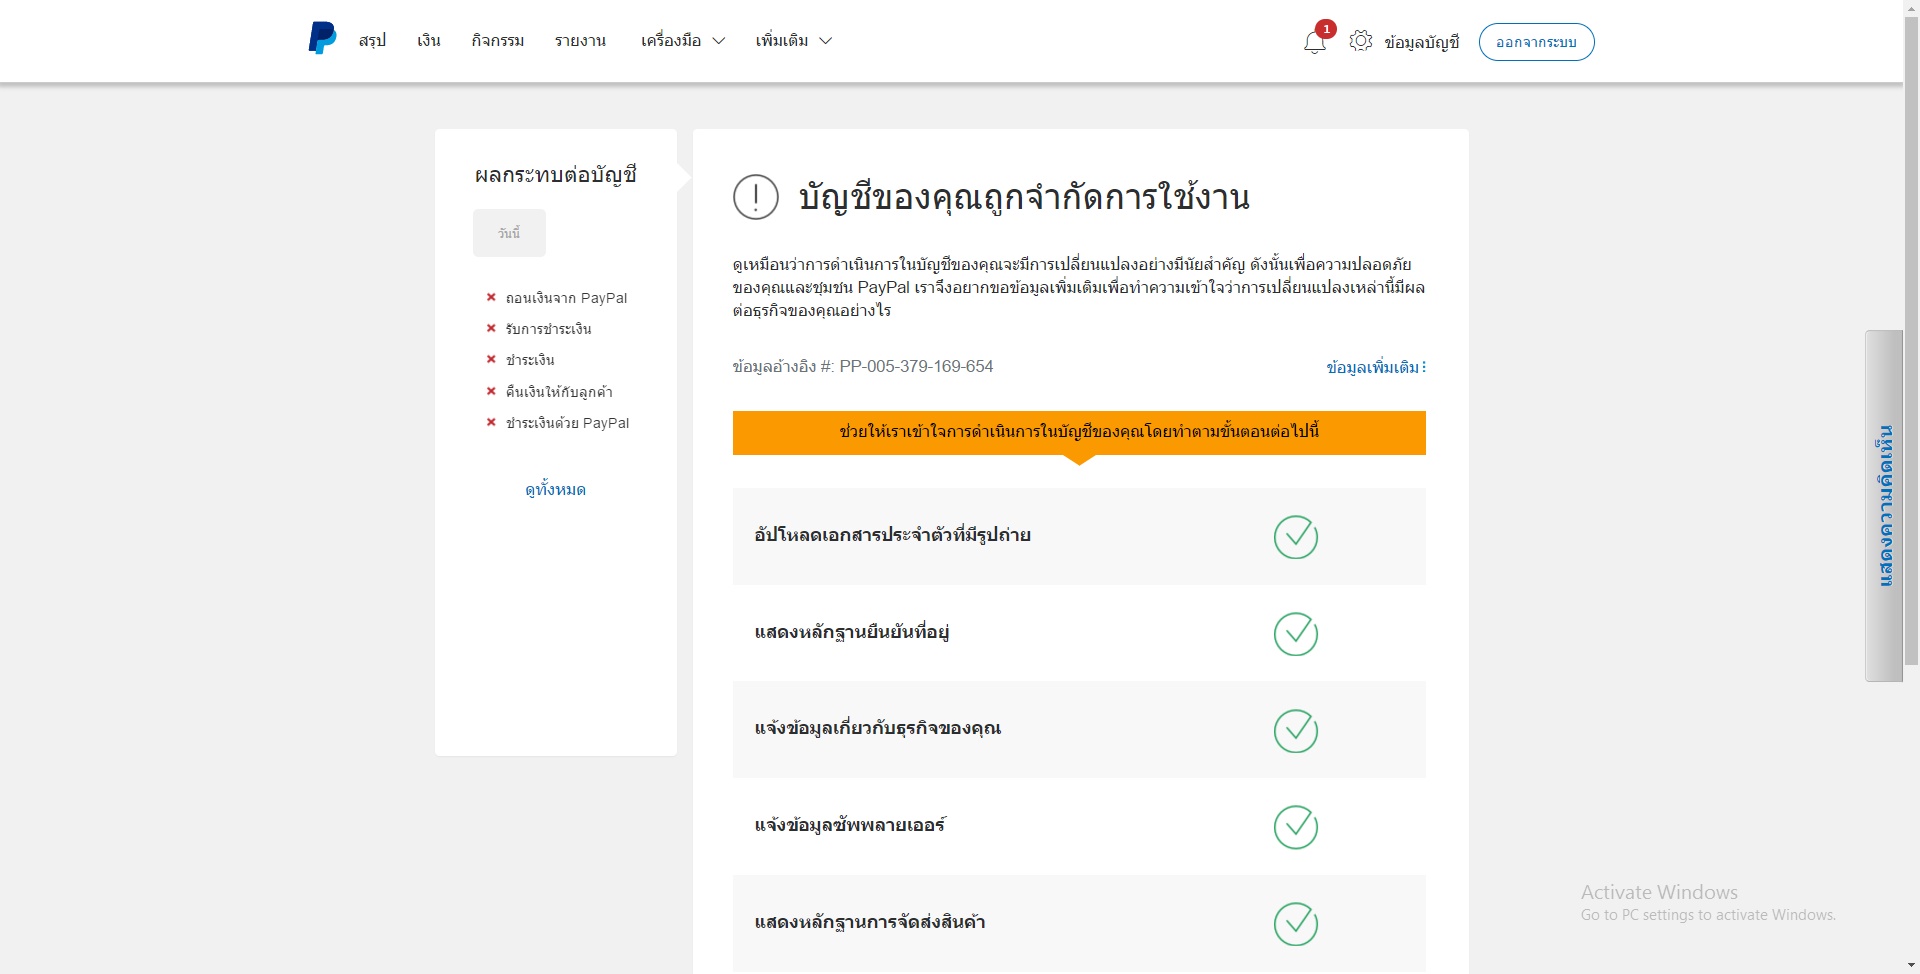
Task: Click the ดูทั้งหมด link
Action: click(x=556, y=490)
